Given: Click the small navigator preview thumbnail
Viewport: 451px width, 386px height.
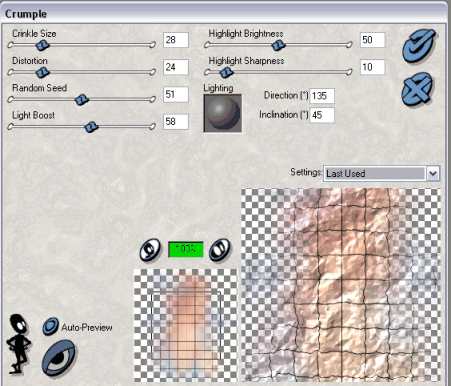Looking at the screenshot, I should [x=185, y=325].
